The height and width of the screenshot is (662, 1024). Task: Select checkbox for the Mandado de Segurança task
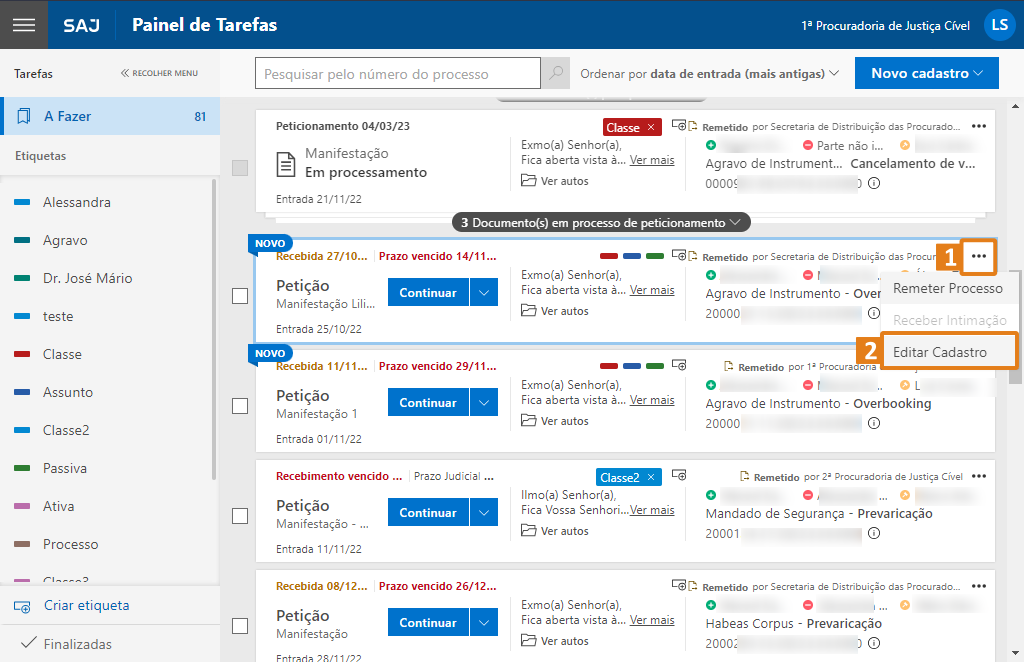[x=240, y=516]
